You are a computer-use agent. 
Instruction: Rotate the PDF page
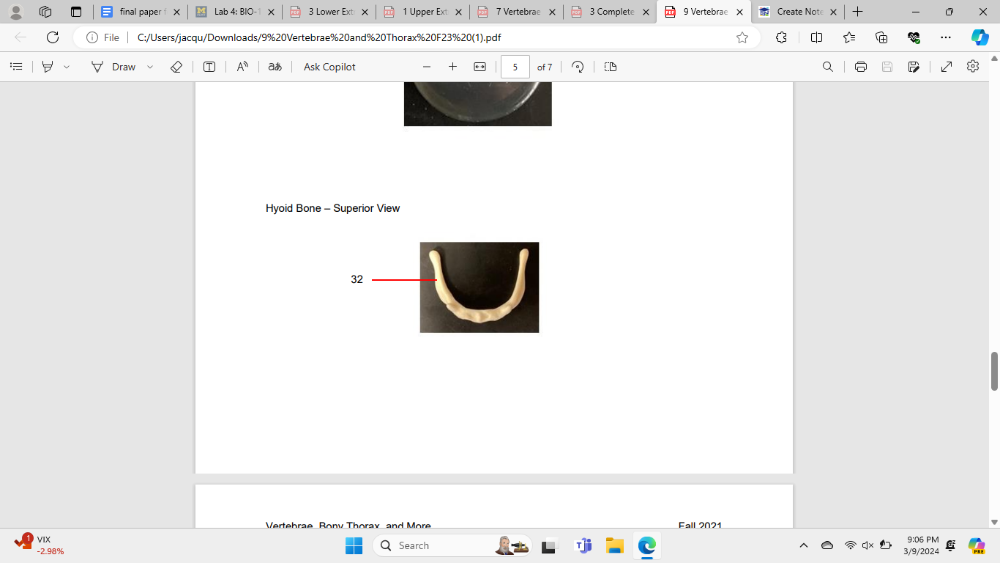578,67
